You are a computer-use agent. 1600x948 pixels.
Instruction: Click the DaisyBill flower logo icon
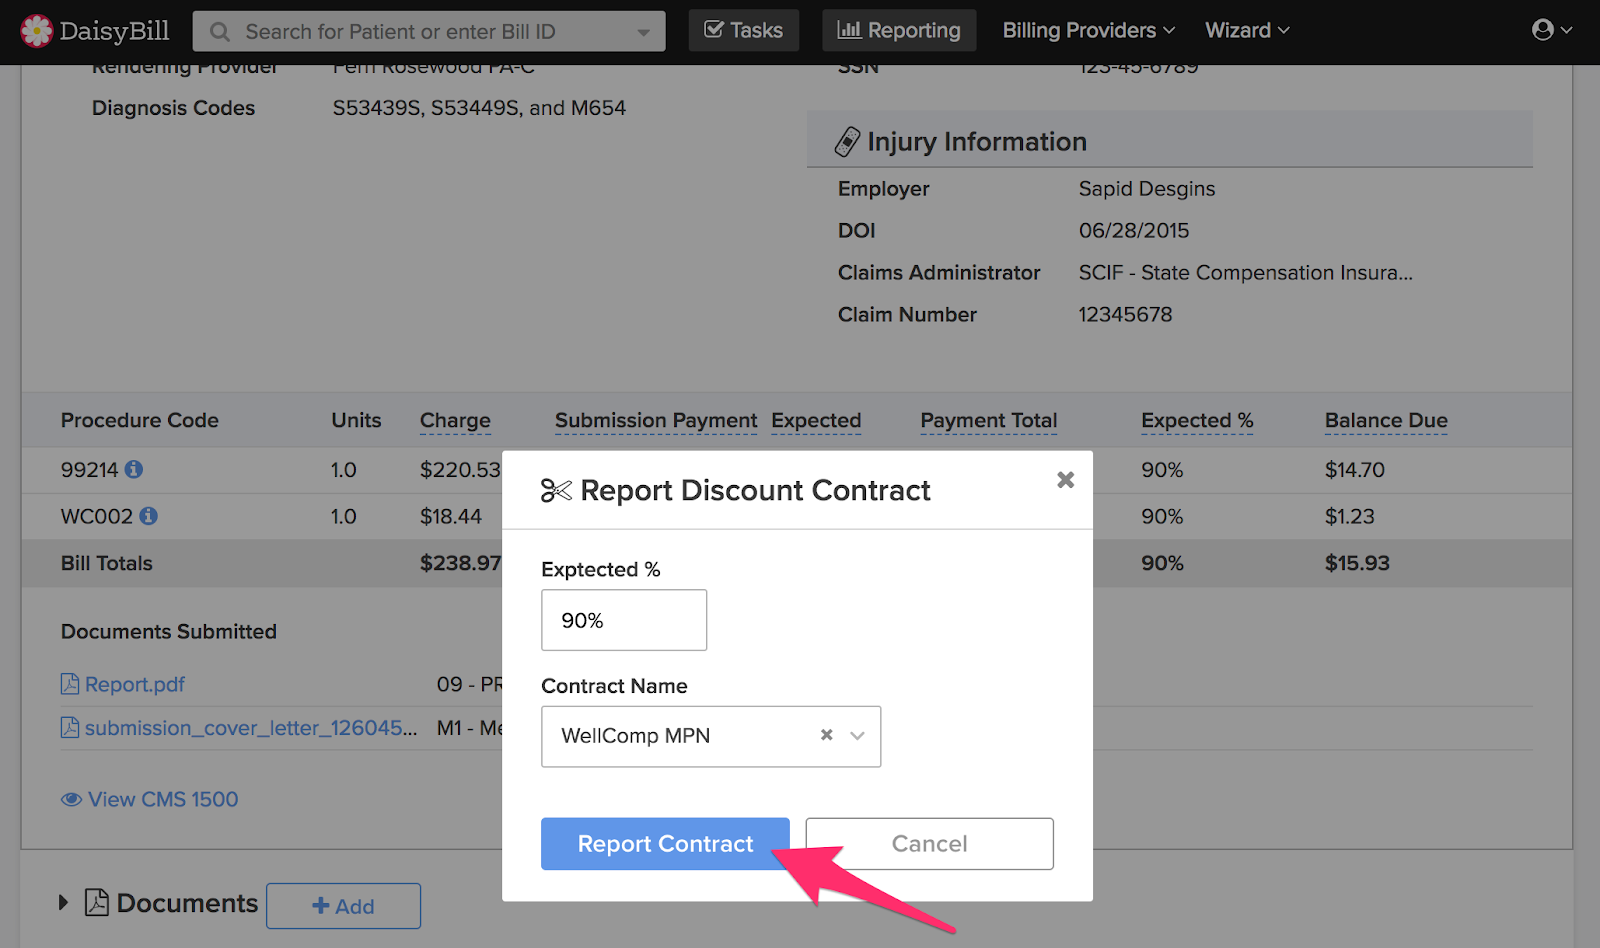pyautogui.click(x=37, y=31)
